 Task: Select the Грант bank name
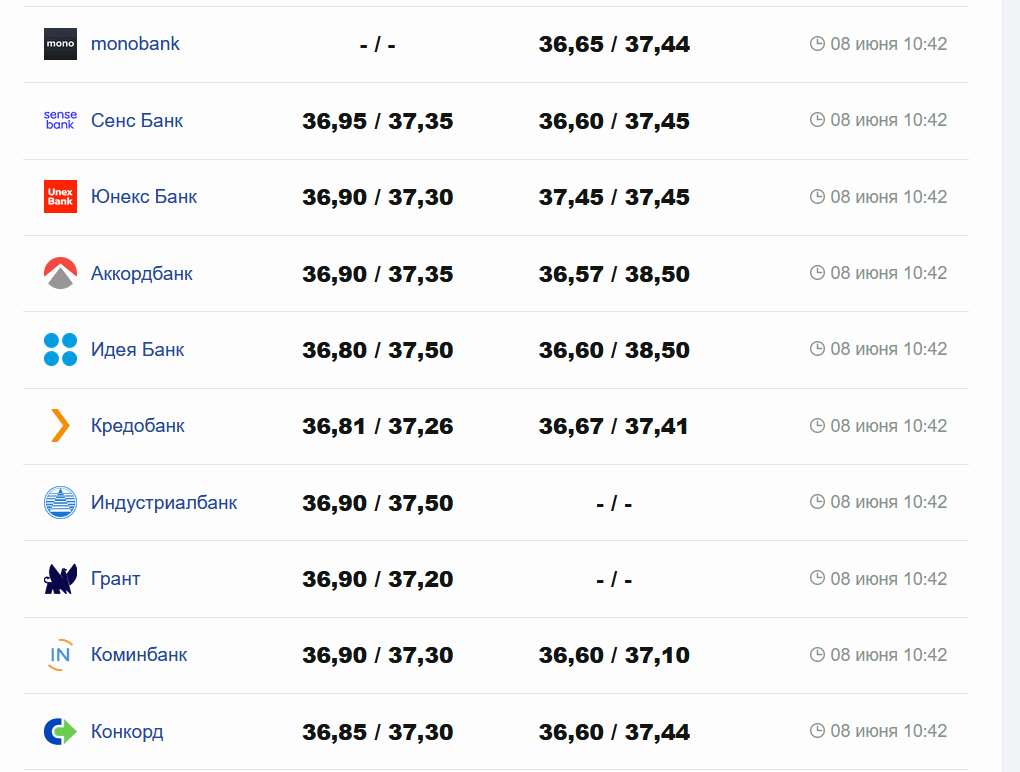(116, 579)
